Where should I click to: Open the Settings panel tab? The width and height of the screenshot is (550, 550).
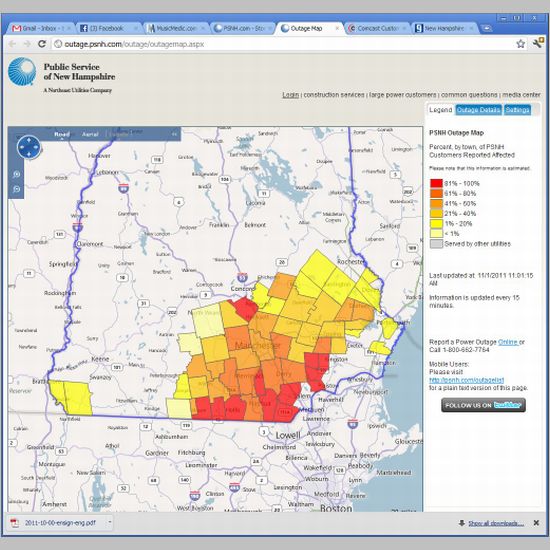click(x=517, y=110)
